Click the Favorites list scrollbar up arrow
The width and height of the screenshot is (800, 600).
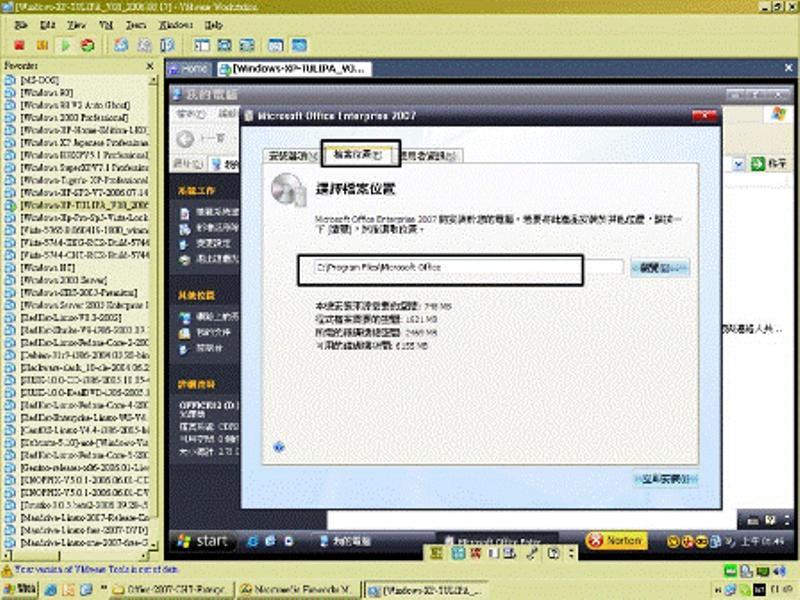pyautogui.click(x=153, y=81)
